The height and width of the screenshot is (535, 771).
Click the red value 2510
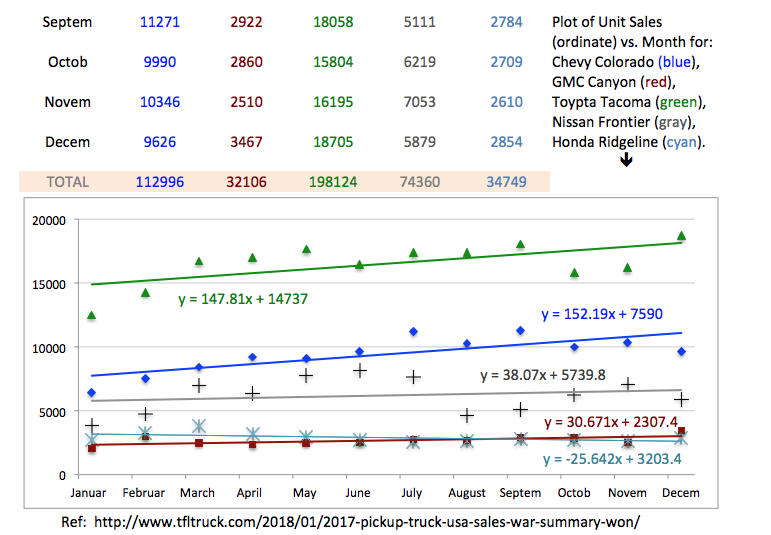(x=246, y=102)
